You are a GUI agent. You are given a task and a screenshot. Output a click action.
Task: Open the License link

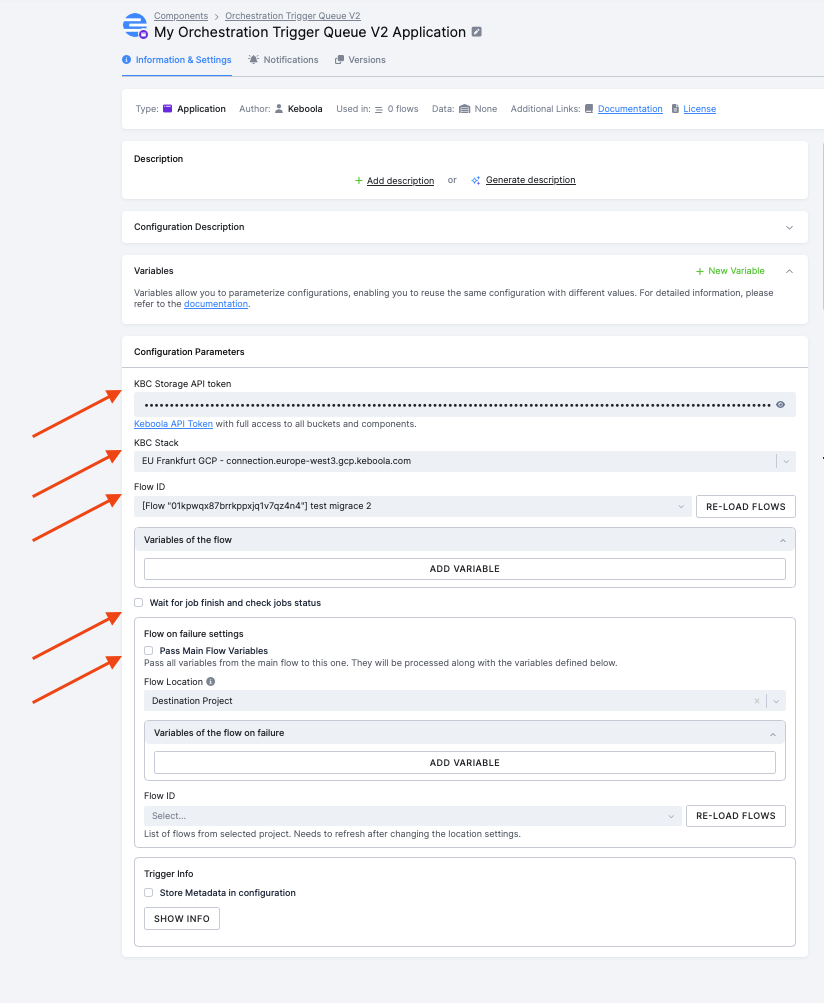point(699,109)
